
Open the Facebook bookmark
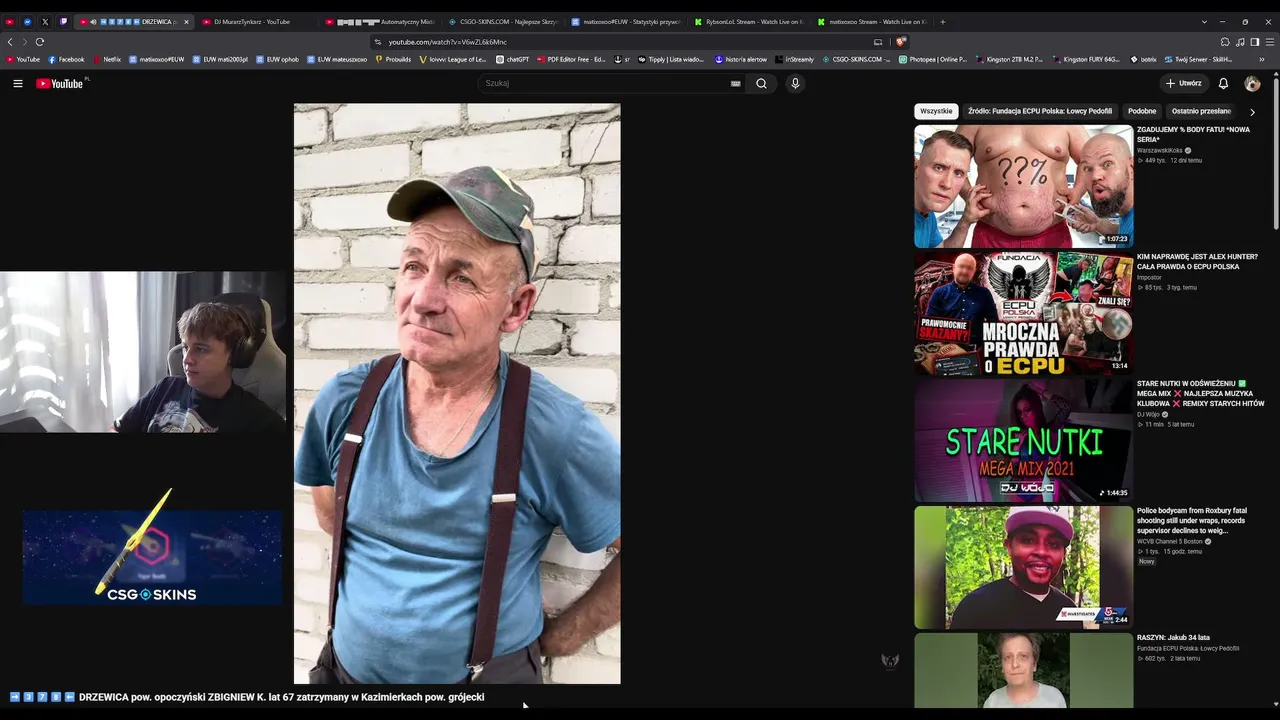pyautogui.click(x=67, y=59)
